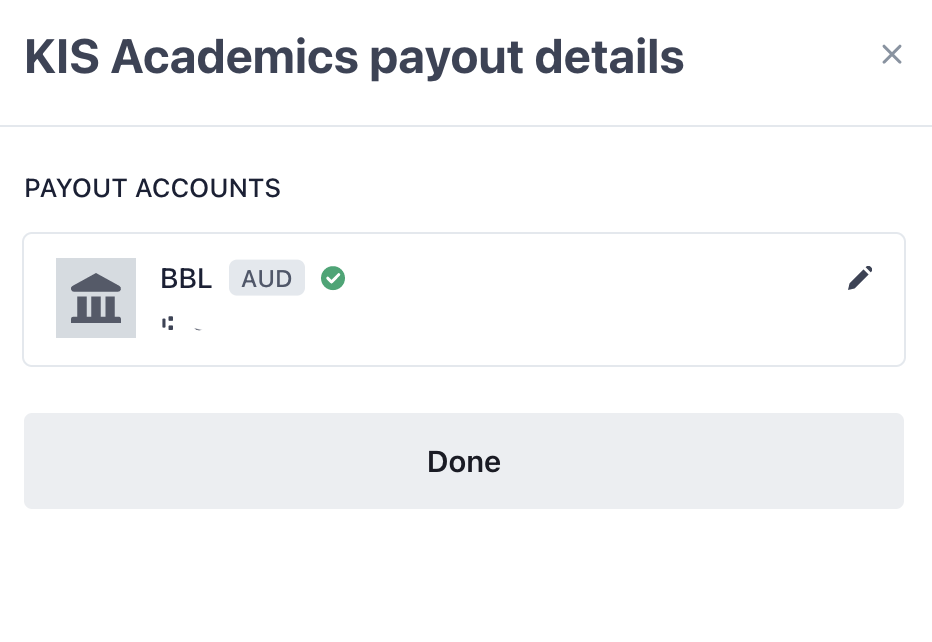Image resolution: width=932 pixels, height=642 pixels.
Task: Open editing via the pencil icon
Action: tap(860, 278)
